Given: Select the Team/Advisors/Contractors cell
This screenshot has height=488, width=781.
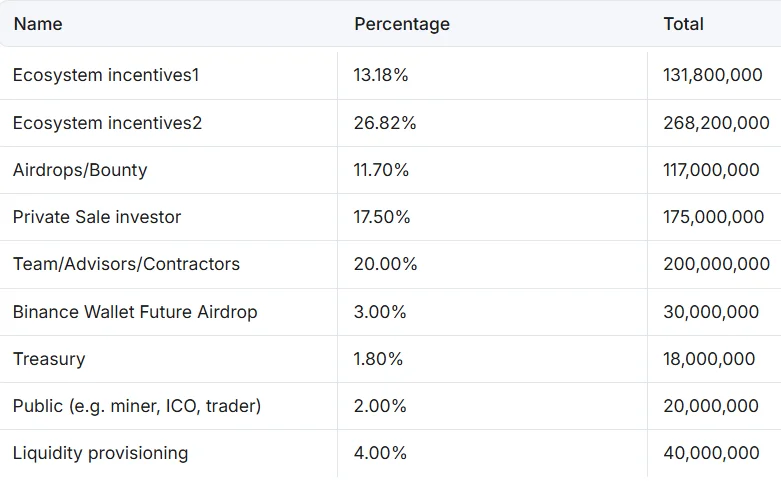Looking at the screenshot, I should (126, 264).
